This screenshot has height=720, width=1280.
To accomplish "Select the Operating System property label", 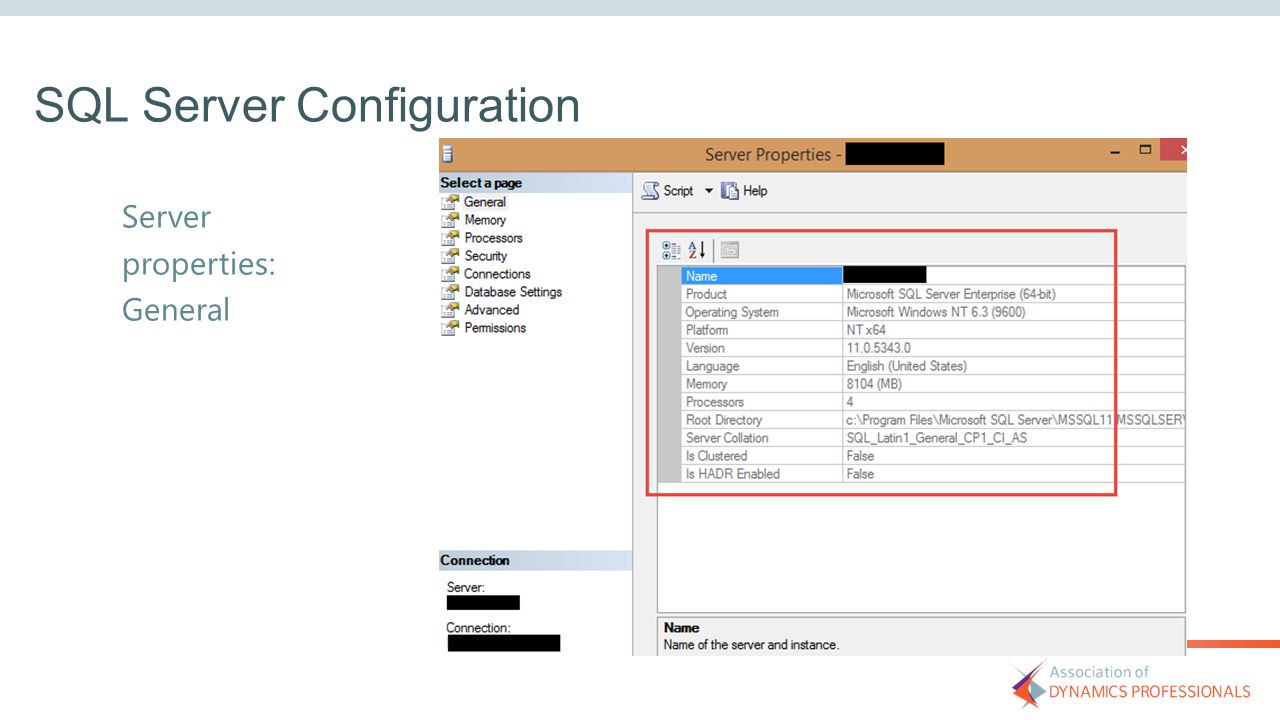I will tap(732, 312).
